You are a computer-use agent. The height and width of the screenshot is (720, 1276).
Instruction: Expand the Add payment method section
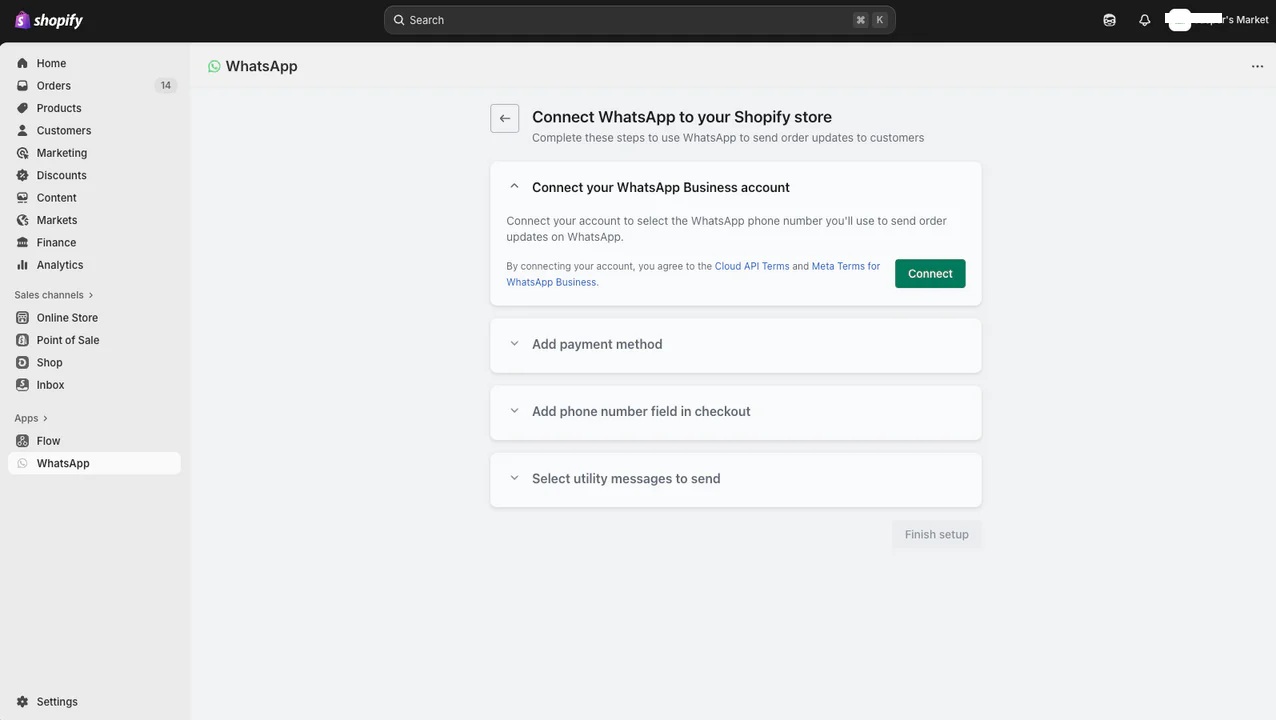coord(514,344)
